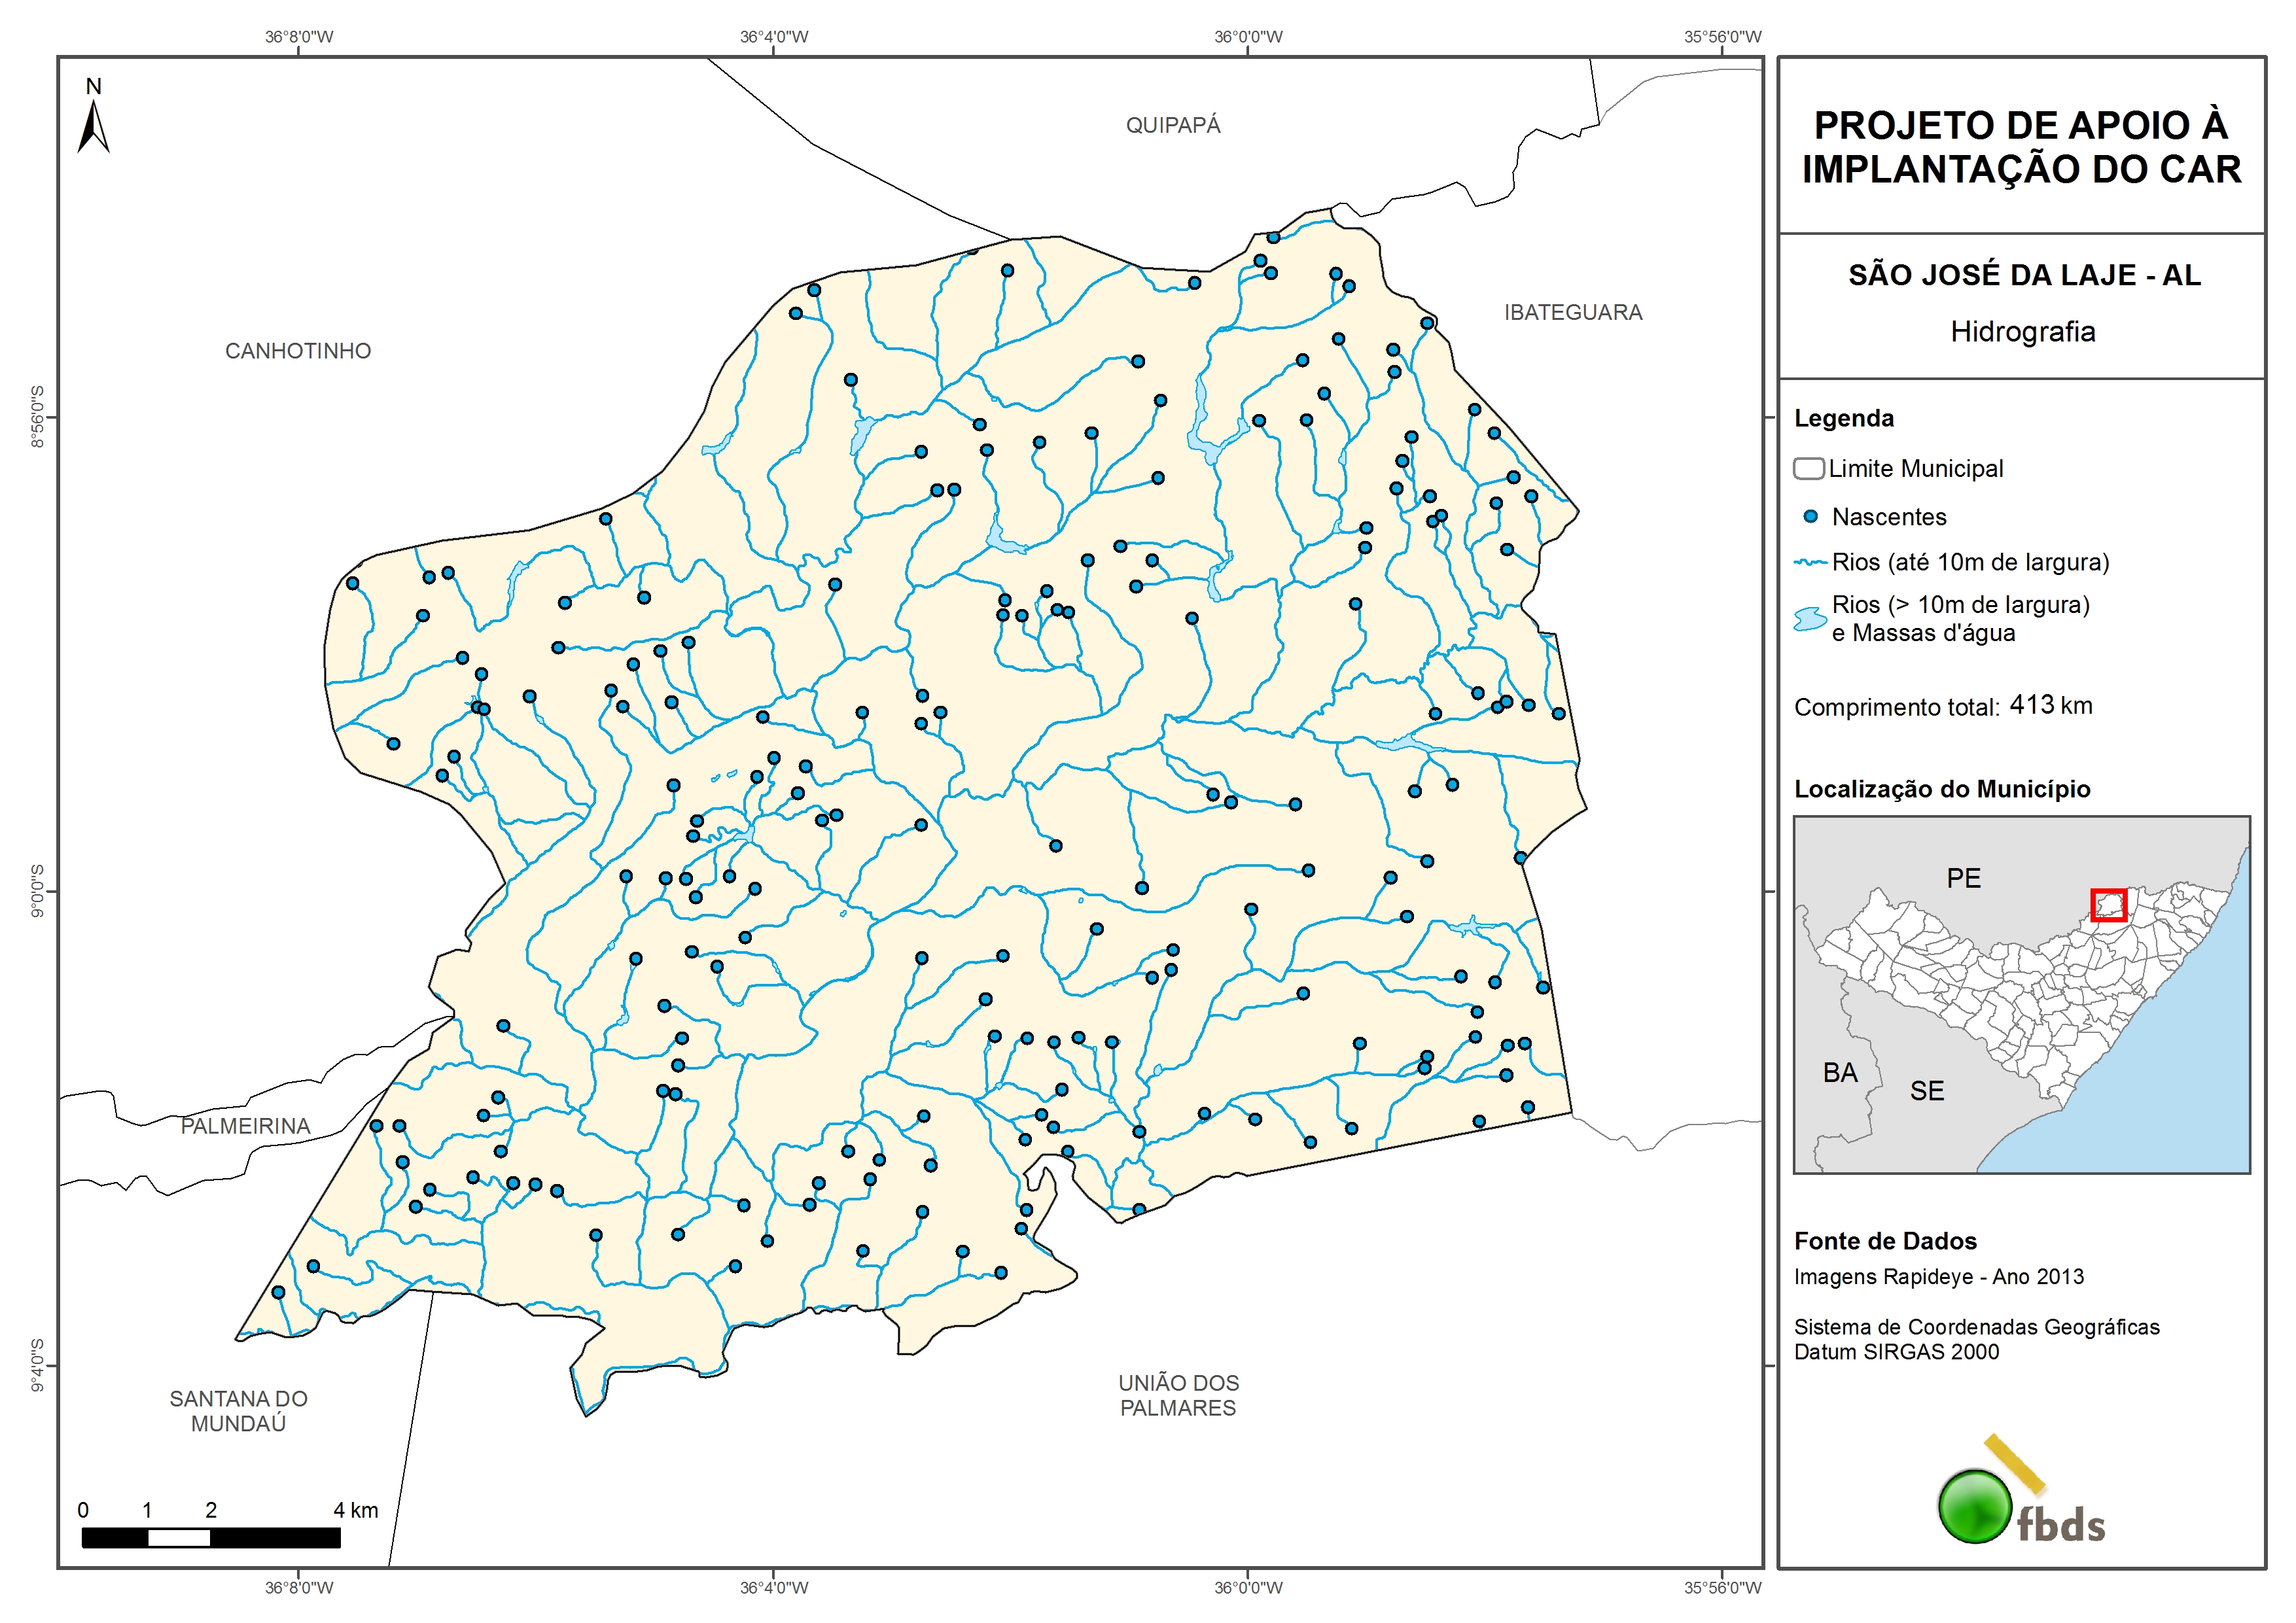Click the narrow rivers legend line symbol

tap(1810, 563)
